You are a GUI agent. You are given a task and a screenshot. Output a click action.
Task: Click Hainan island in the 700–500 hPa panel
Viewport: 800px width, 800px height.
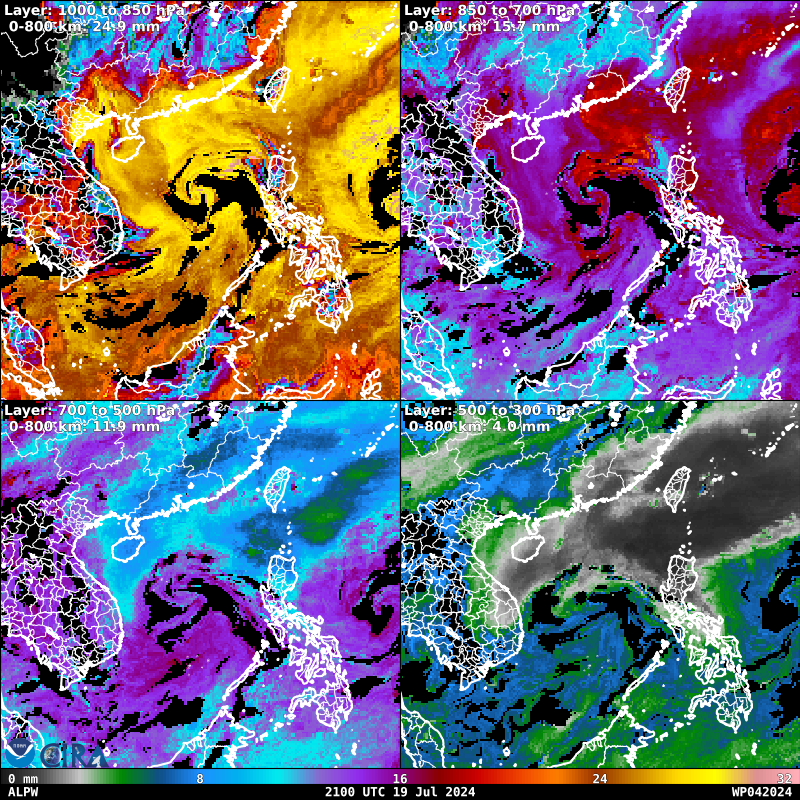coord(127,547)
